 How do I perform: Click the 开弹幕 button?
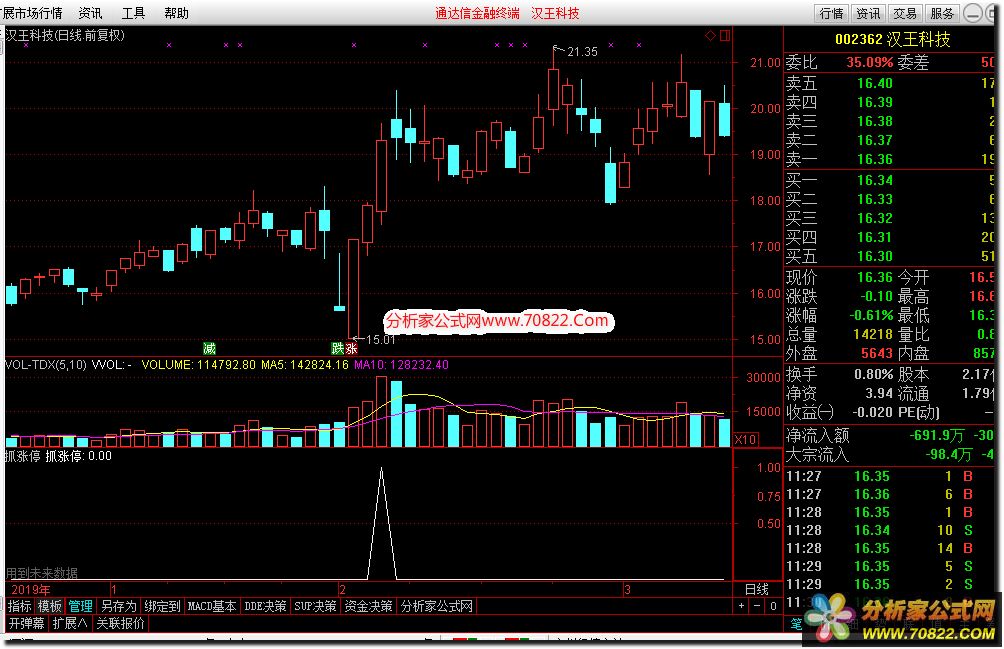point(26,623)
